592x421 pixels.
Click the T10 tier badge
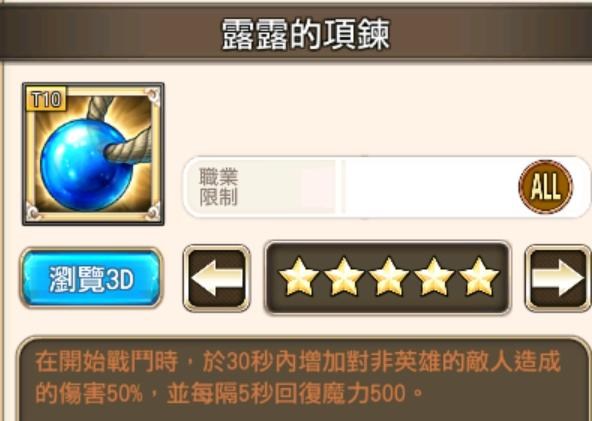46,99
